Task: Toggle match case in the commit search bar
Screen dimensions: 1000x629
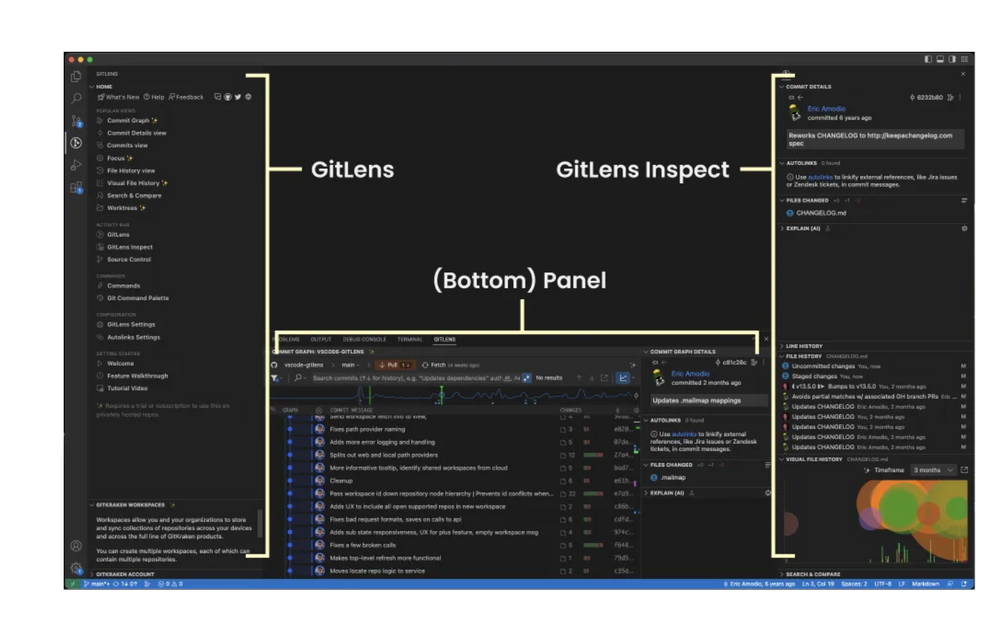Action: pyautogui.click(x=517, y=377)
